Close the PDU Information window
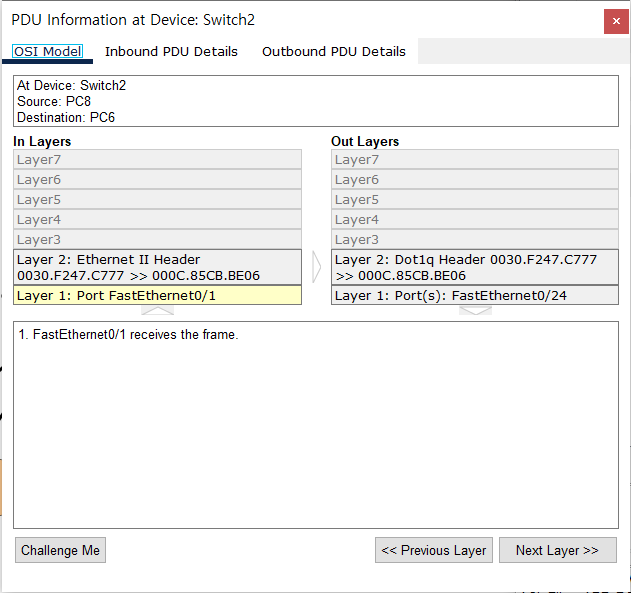Screen dimensions: 631x593 tap(616, 21)
